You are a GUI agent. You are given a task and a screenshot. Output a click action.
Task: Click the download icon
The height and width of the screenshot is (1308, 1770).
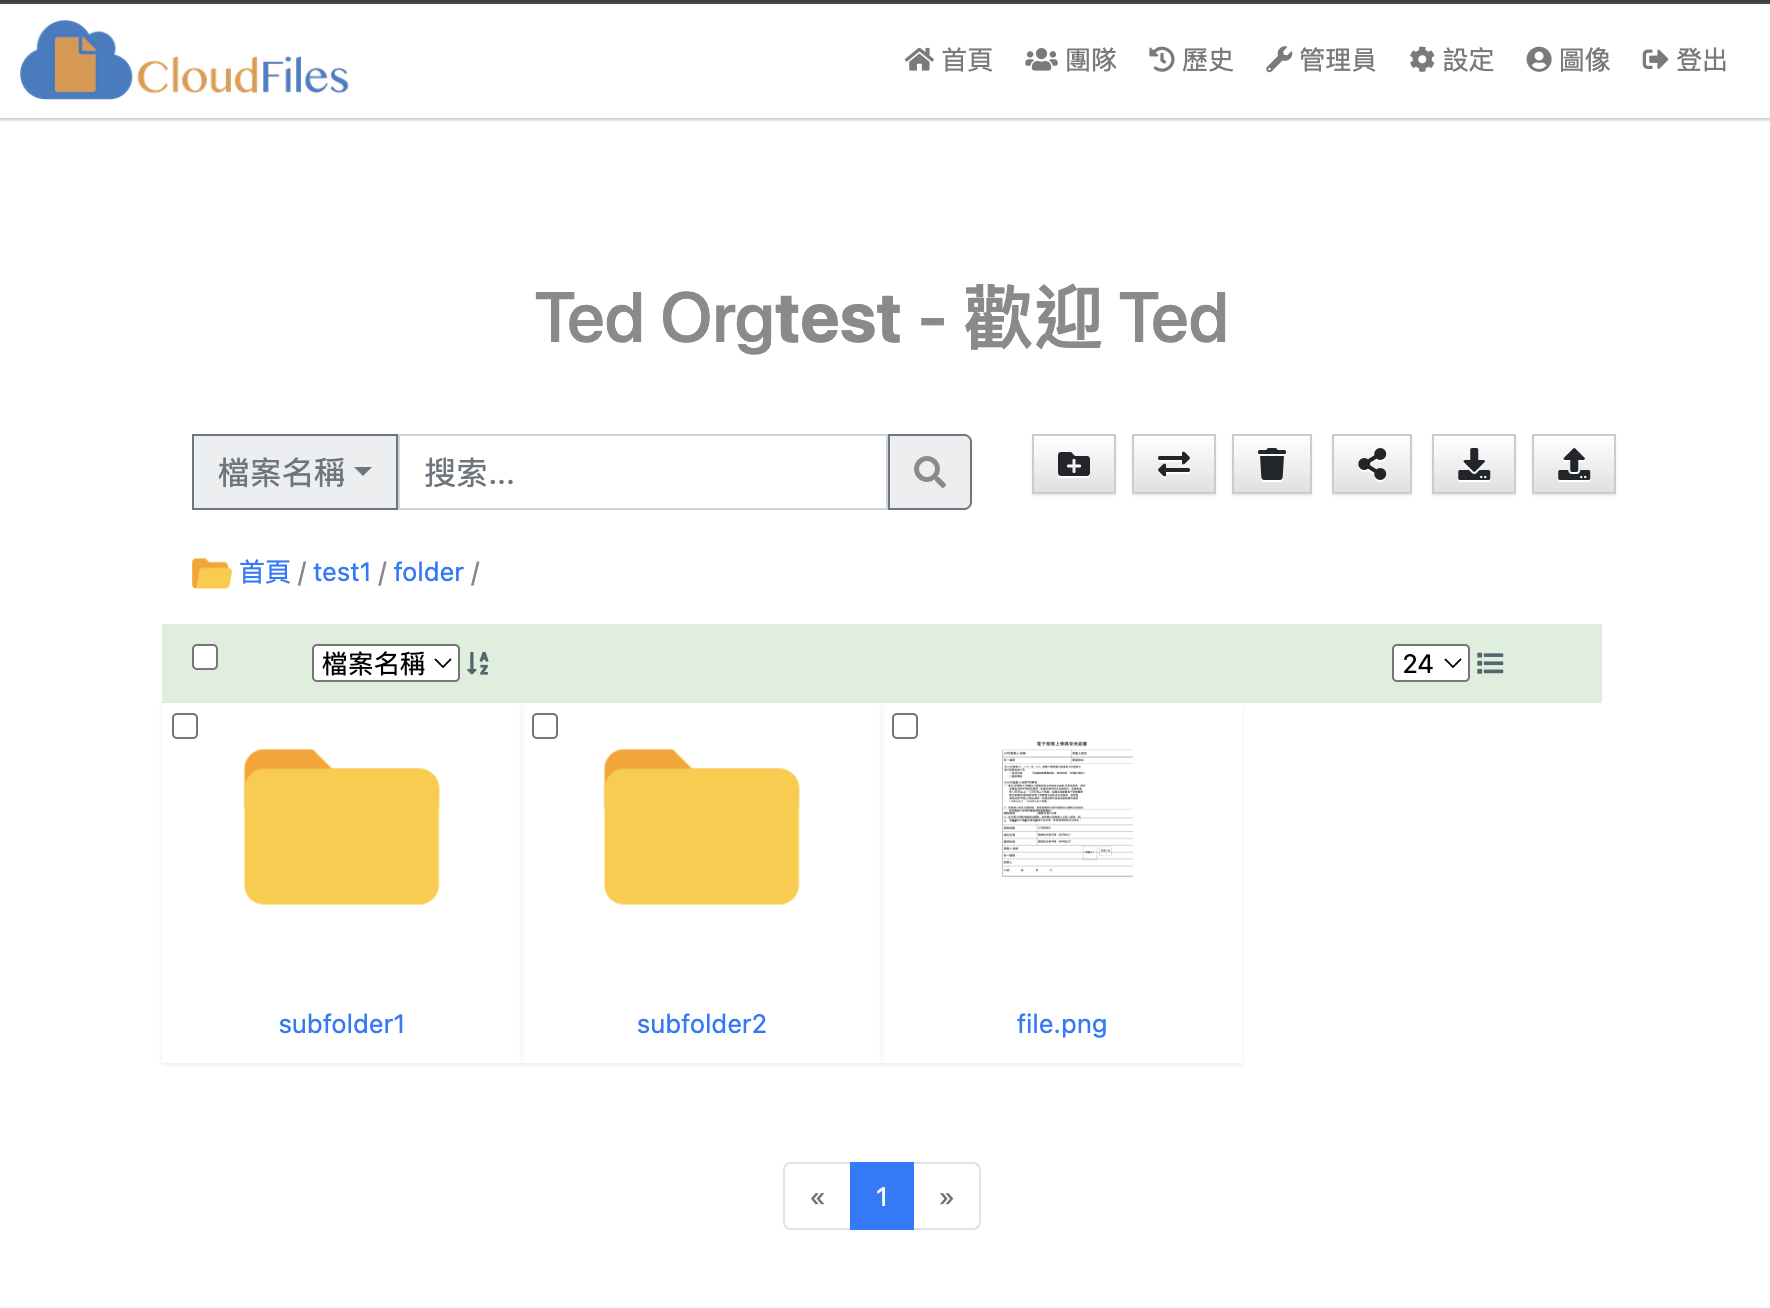point(1474,464)
